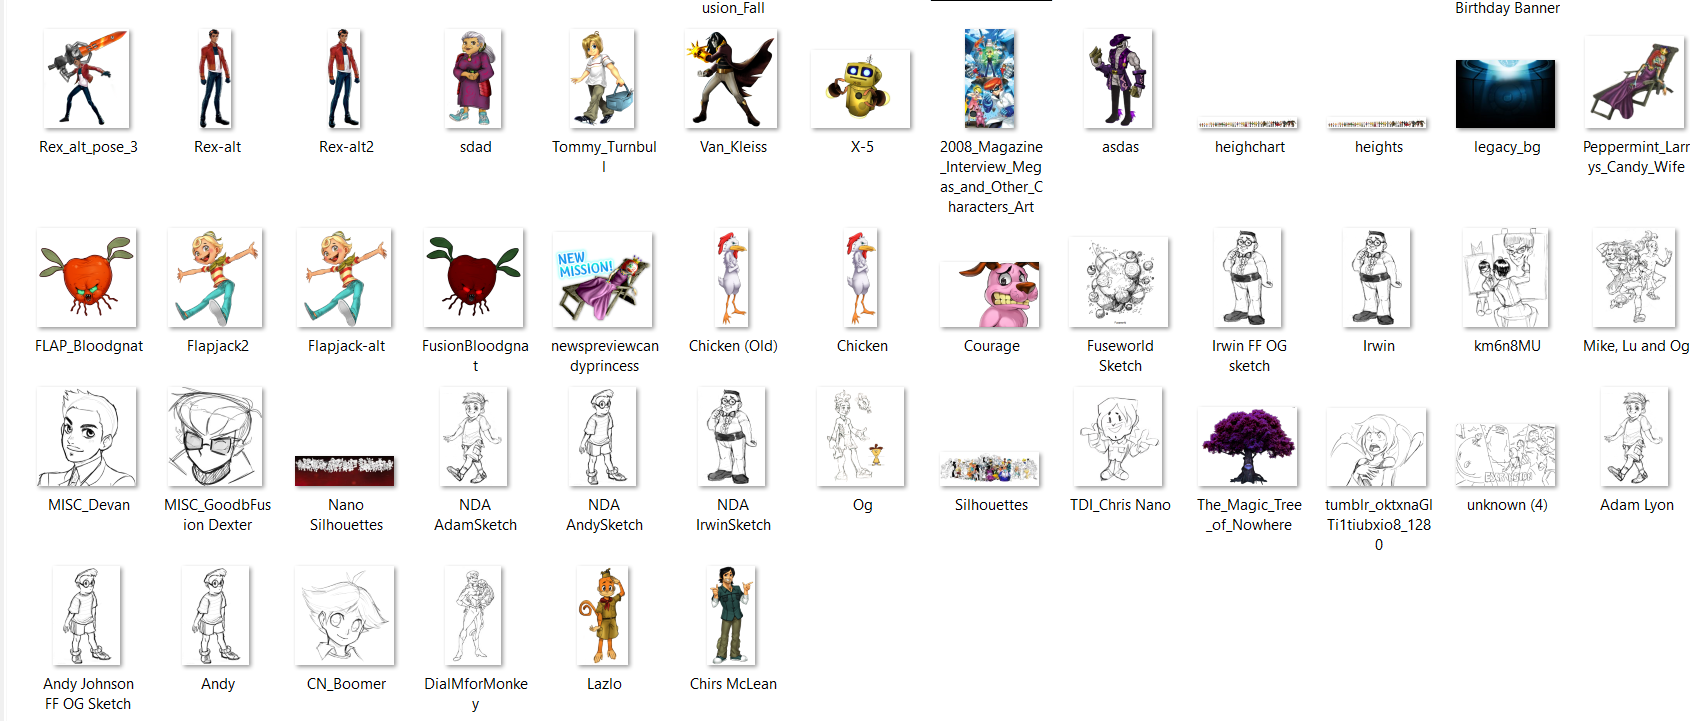This screenshot has width=1696, height=727.
Task: Click the NDA AdamSketch thumbnail
Action: click(474, 437)
